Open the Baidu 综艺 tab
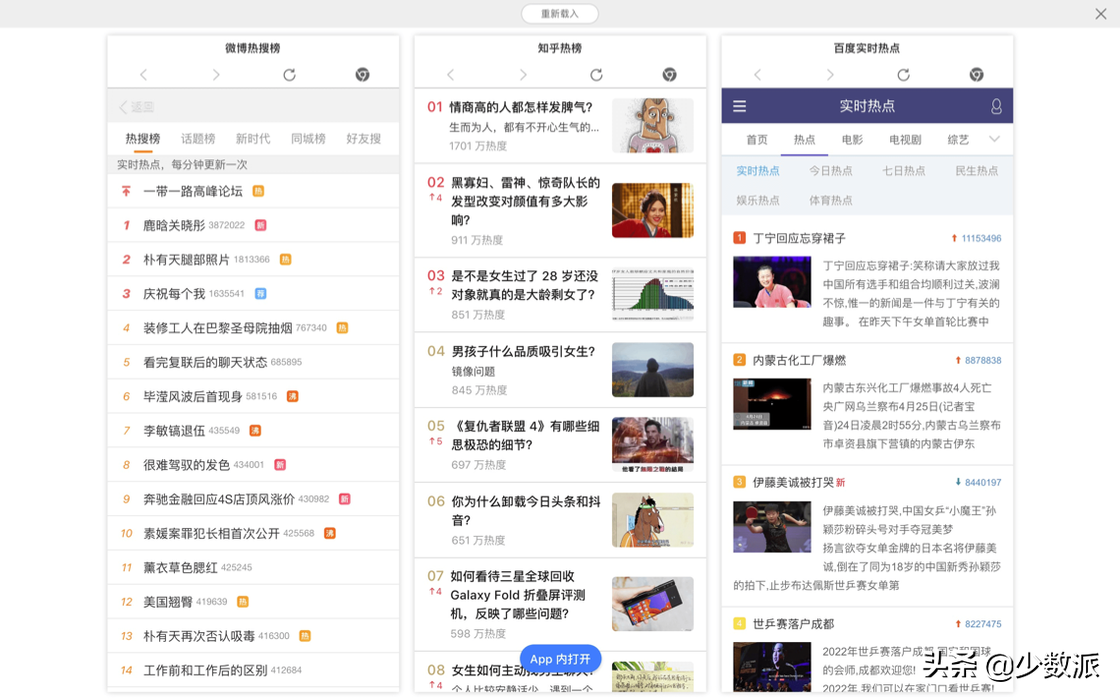This screenshot has height=700, width=1120. point(958,139)
